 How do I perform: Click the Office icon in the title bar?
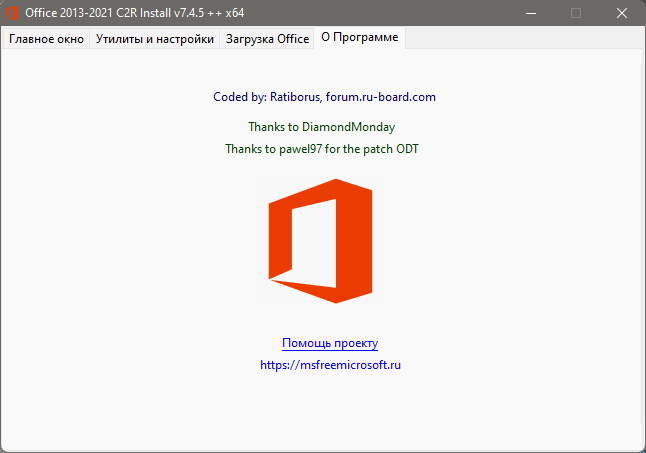(13, 13)
